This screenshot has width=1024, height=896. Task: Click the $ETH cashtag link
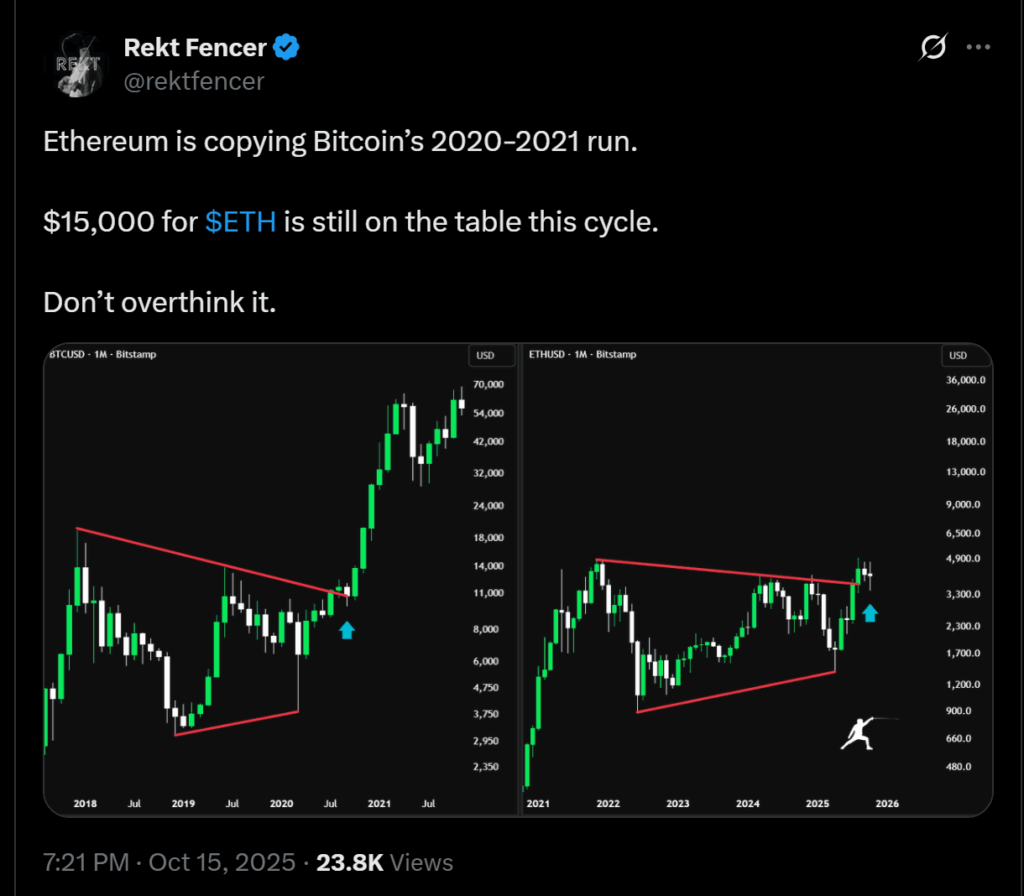click(240, 221)
